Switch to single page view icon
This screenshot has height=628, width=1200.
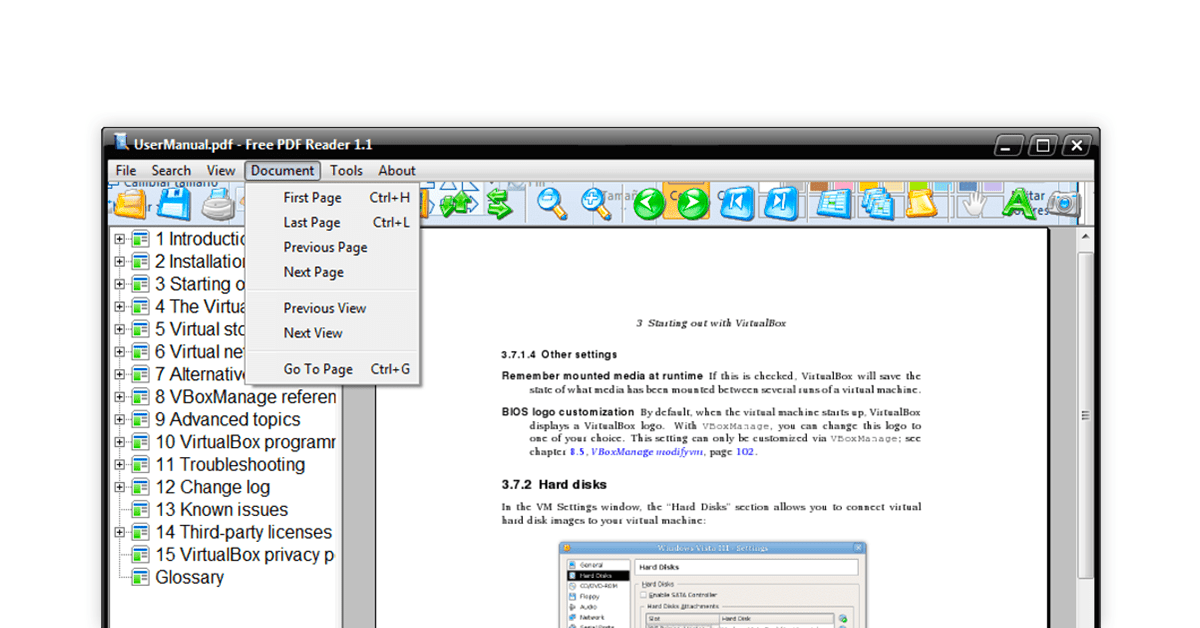pos(834,202)
